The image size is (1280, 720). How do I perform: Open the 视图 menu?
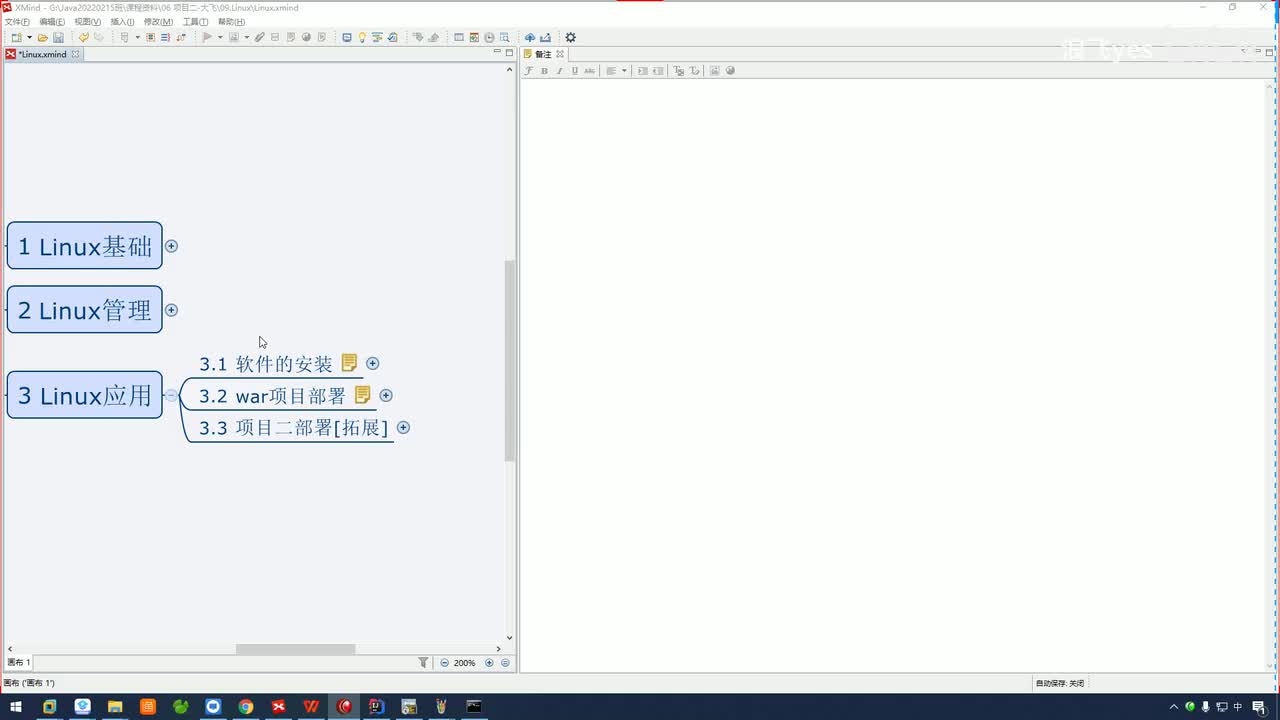tap(87, 21)
